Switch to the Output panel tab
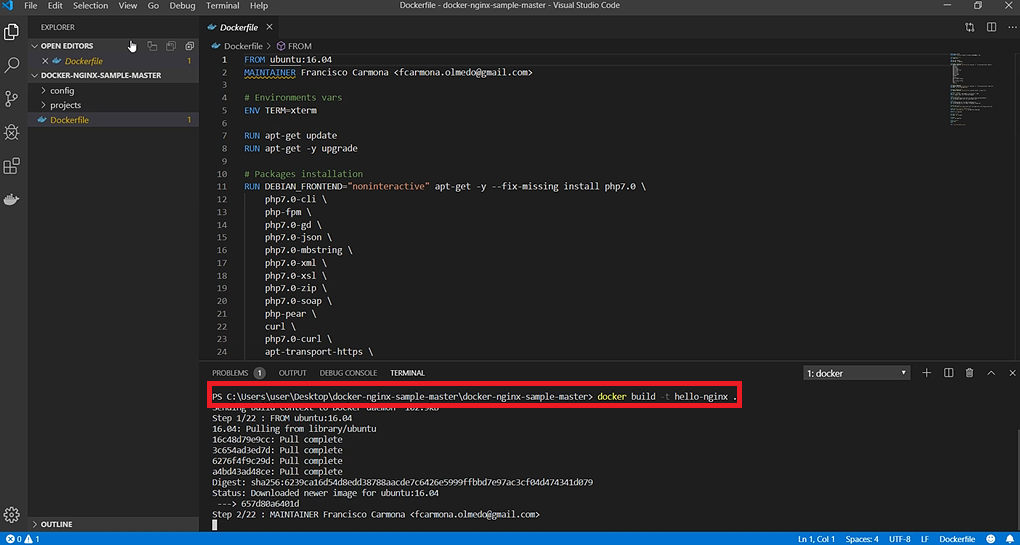The width and height of the screenshot is (1020, 546). (x=293, y=373)
